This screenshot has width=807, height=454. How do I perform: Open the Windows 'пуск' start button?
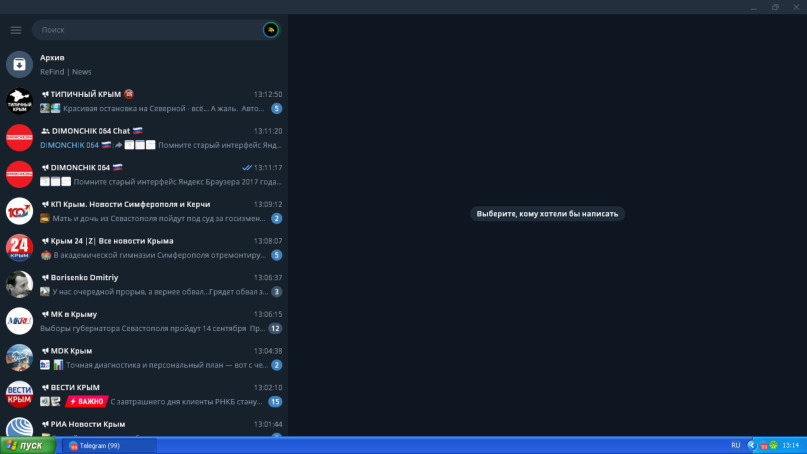[28, 445]
